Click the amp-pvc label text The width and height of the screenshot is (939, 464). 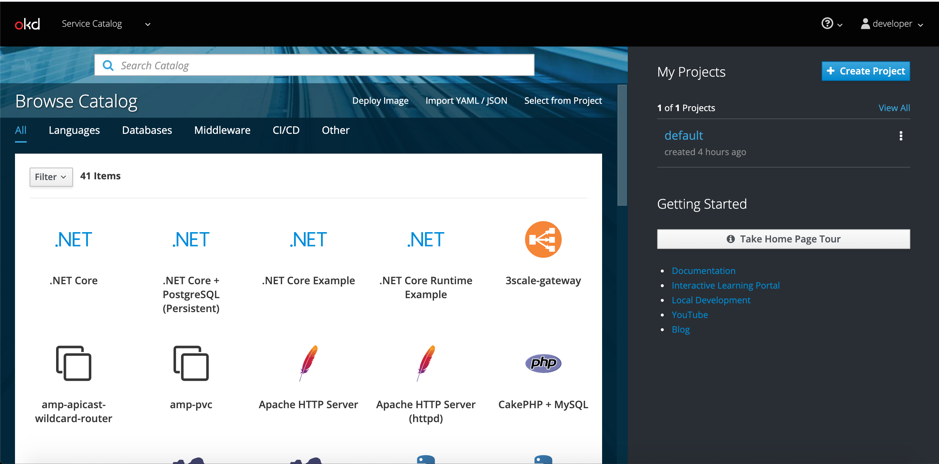click(x=191, y=404)
